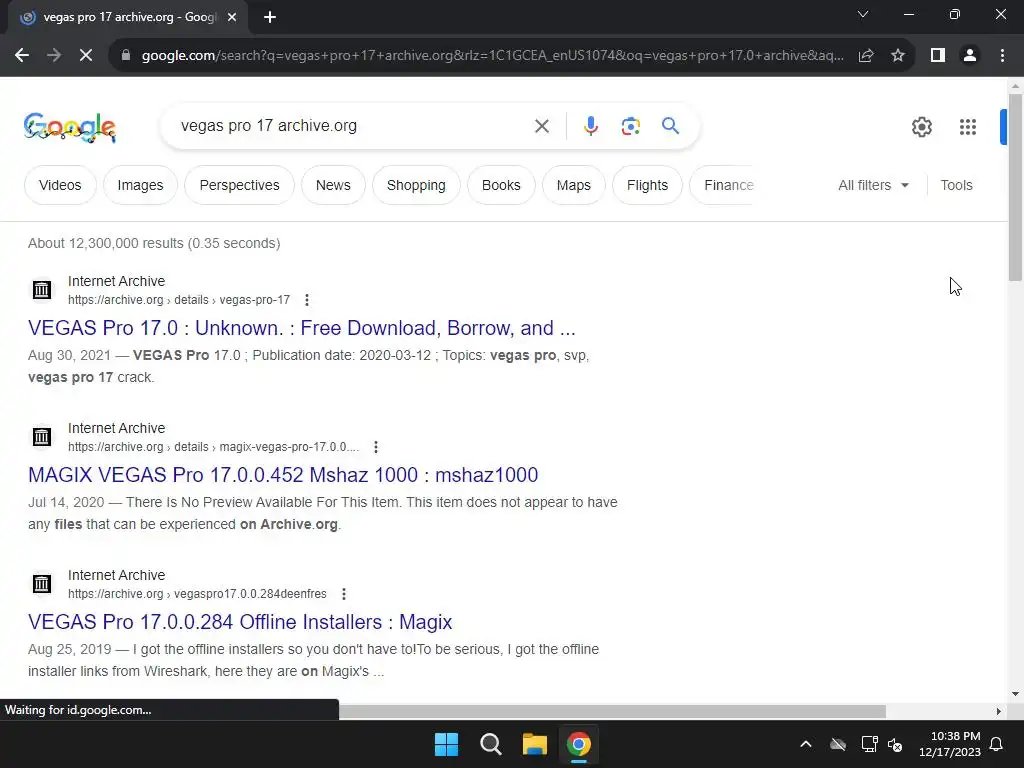Screen dimensions: 1024x768
Task: Open options for magix-vegas-pro result
Action: click(376, 447)
